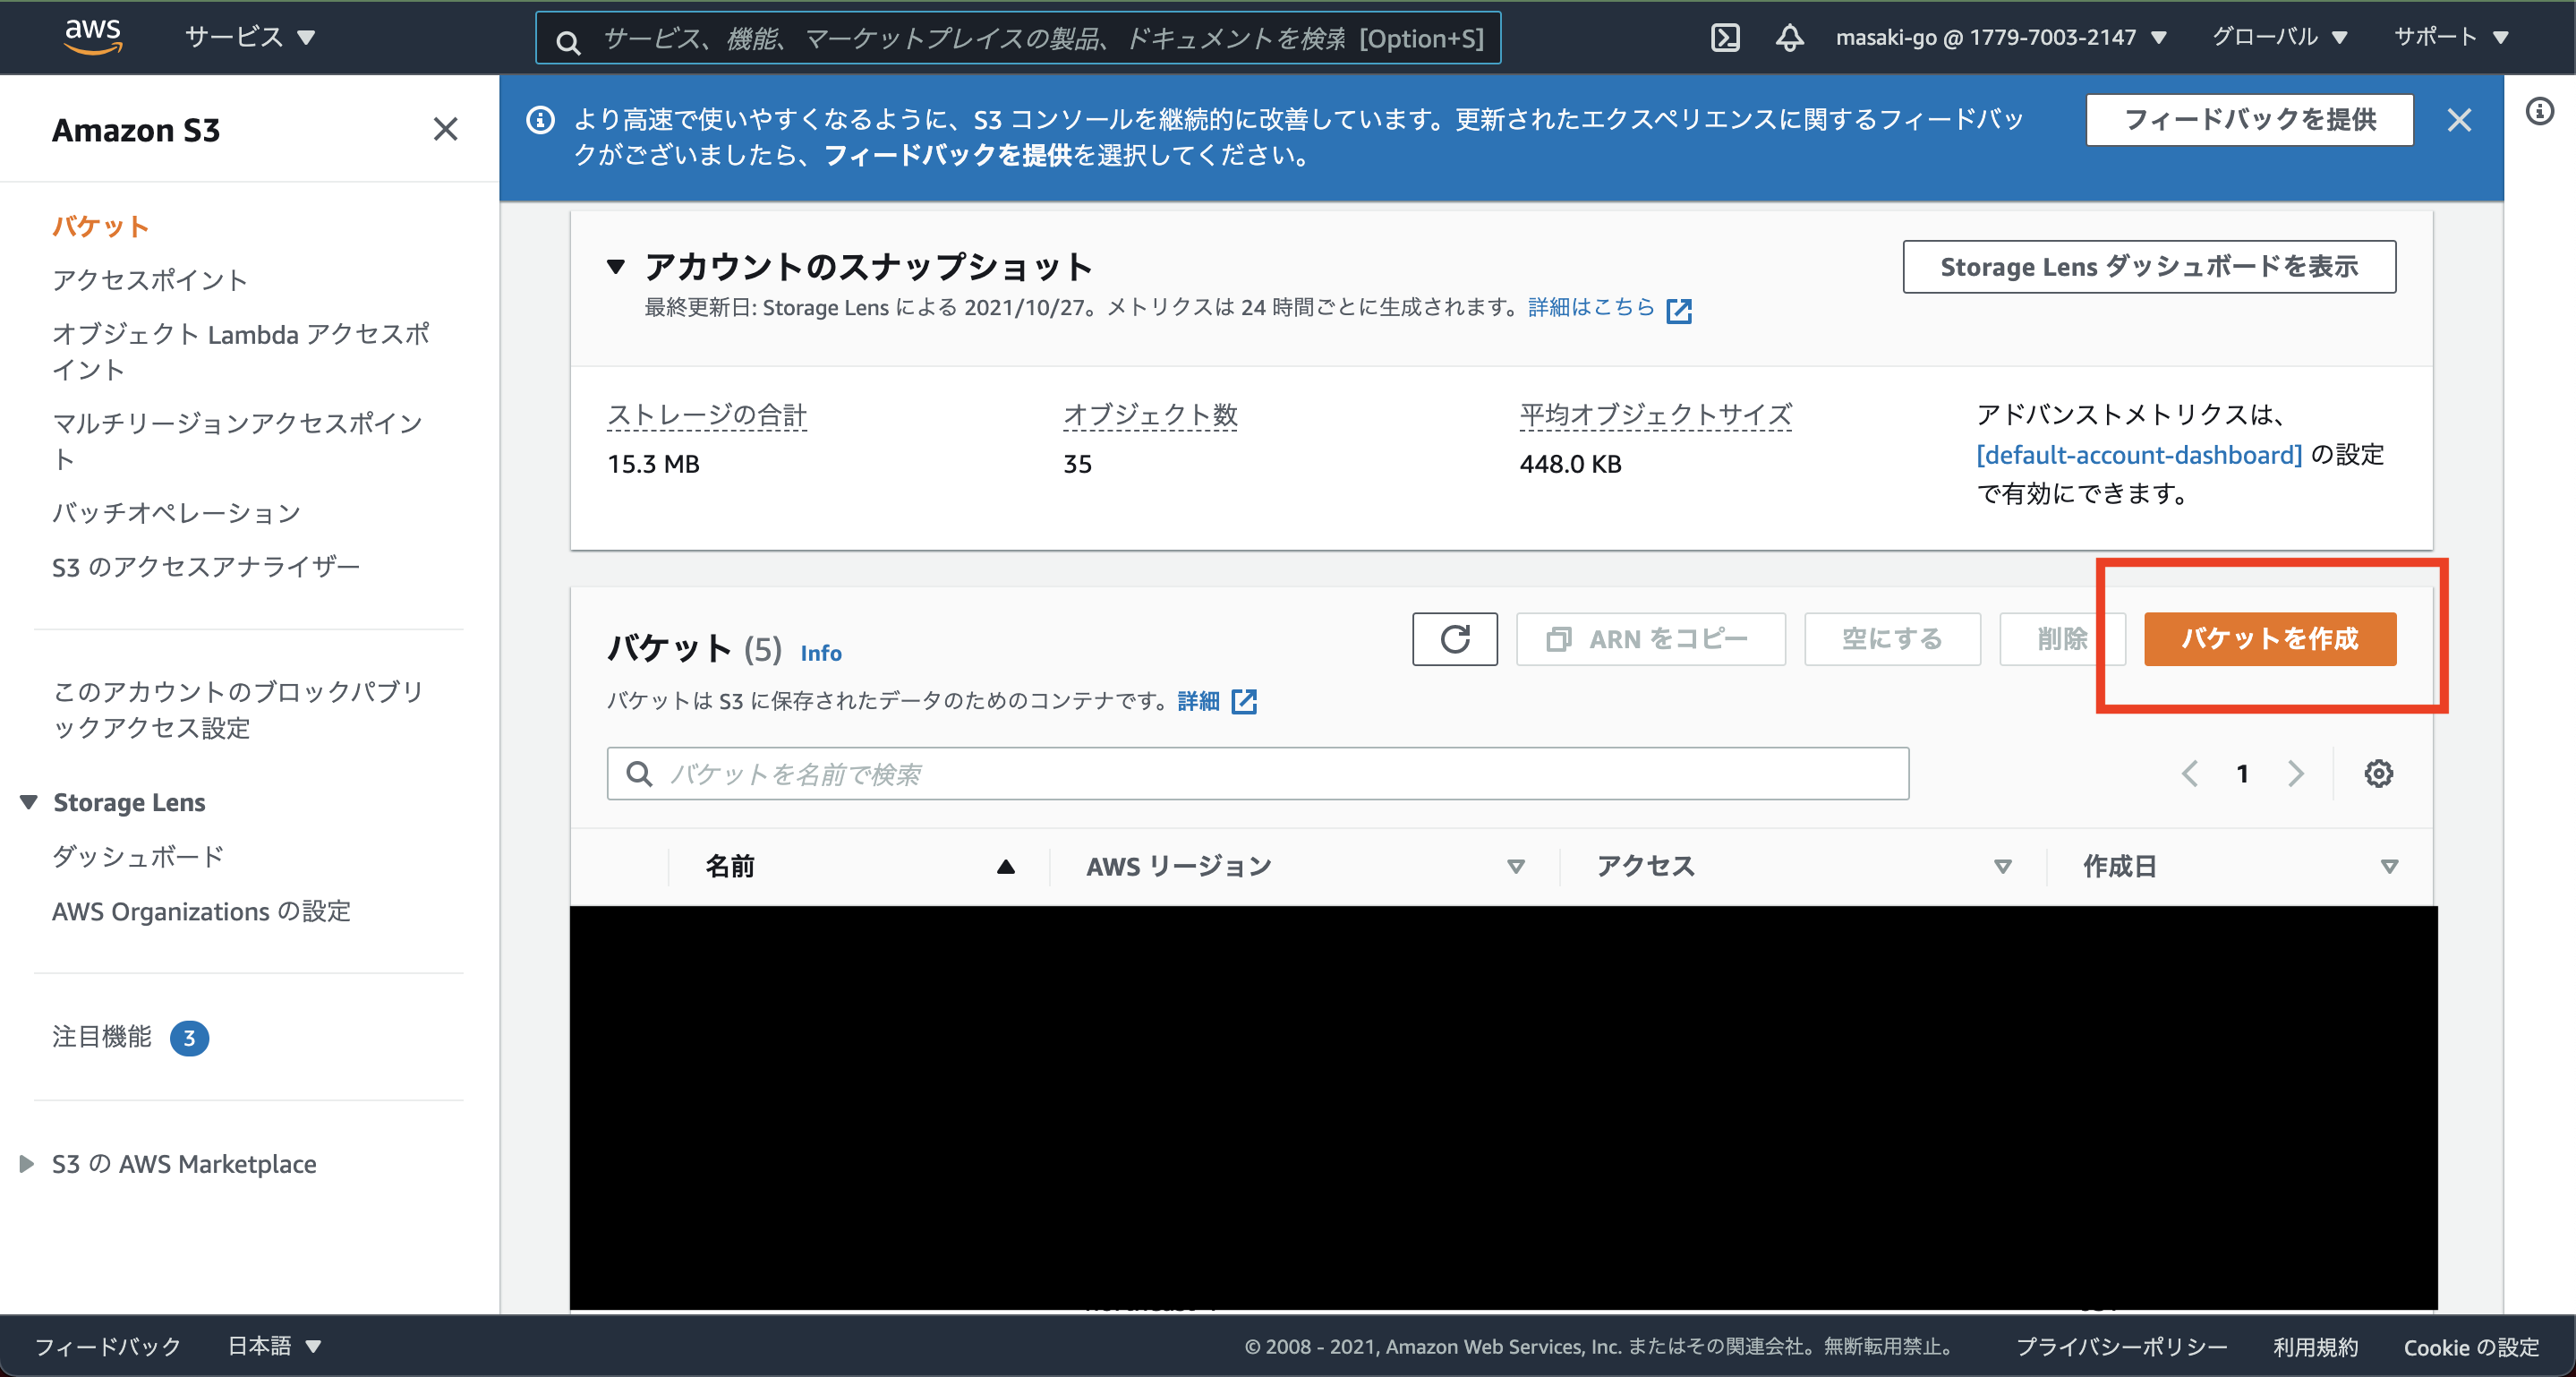This screenshot has width=2576, height=1377.
Task: Click the バケットを作成 button
Action: (2270, 639)
